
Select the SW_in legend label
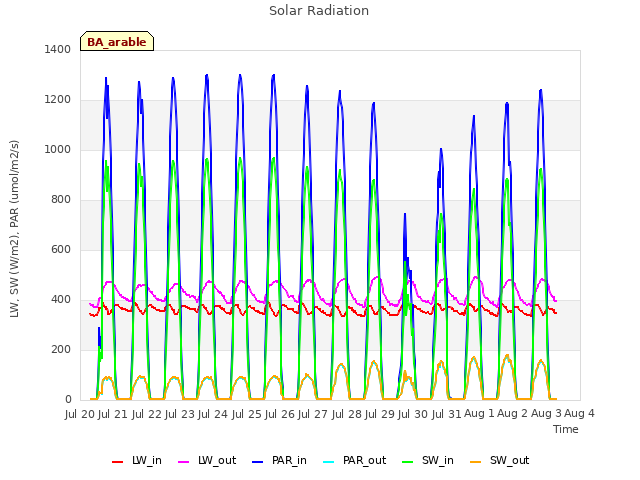pos(438,460)
